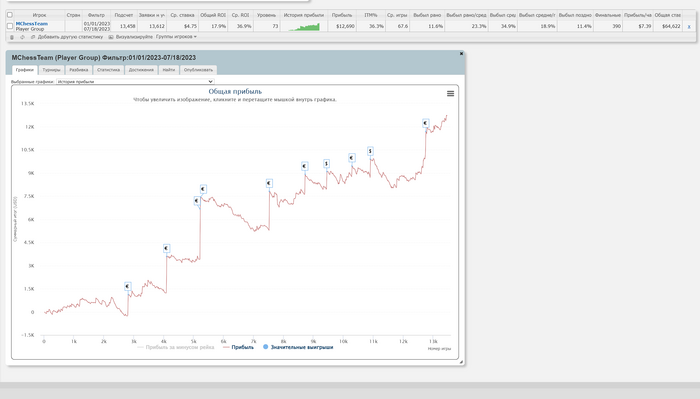Screen dimensions: 700x399
Task: Open the Достижения tab
Action: (x=141, y=70)
